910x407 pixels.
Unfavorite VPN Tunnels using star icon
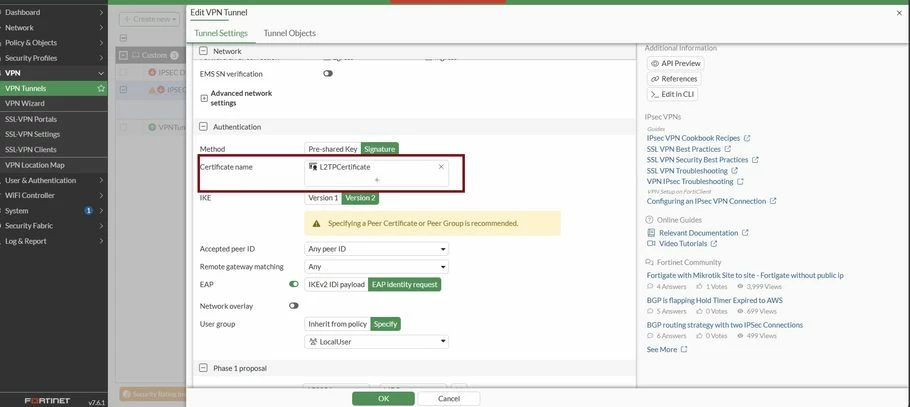(x=101, y=88)
